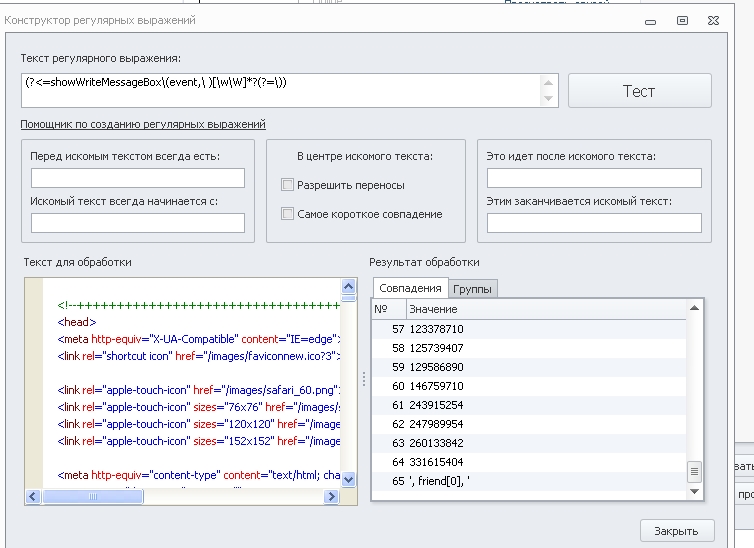The width and height of the screenshot is (754, 548).
Task: Enable the Разрешить переносы checkbox
Action: pos(288,185)
